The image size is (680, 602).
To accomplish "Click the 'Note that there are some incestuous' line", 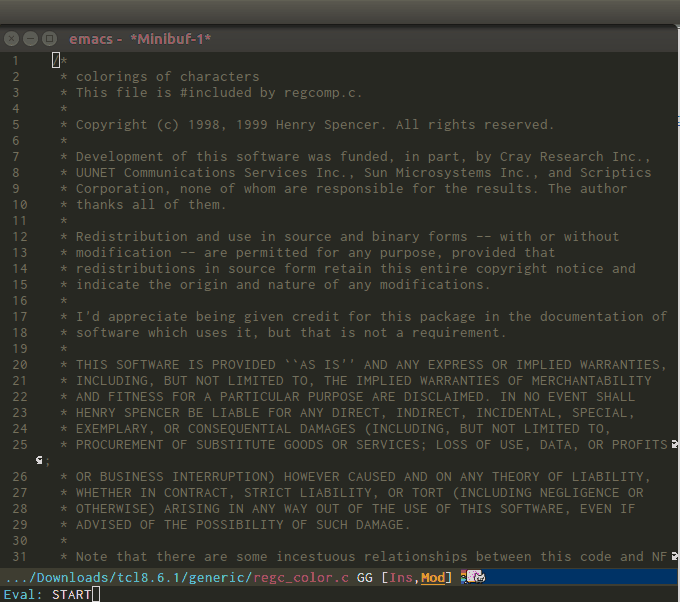I will pos(364,557).
